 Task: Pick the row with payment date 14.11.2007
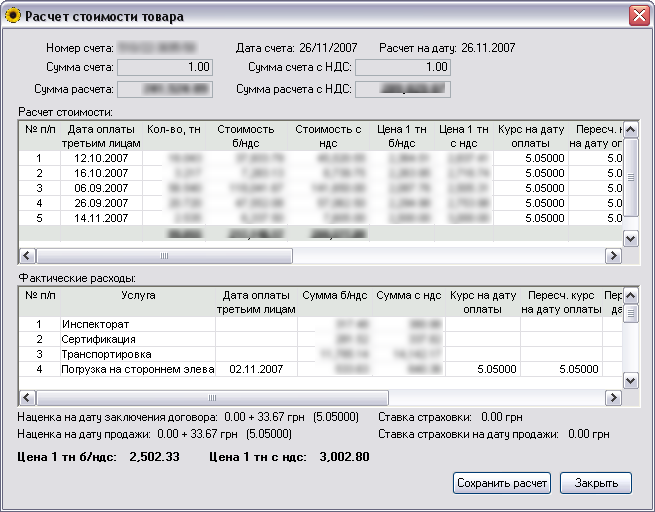(102, 218)
